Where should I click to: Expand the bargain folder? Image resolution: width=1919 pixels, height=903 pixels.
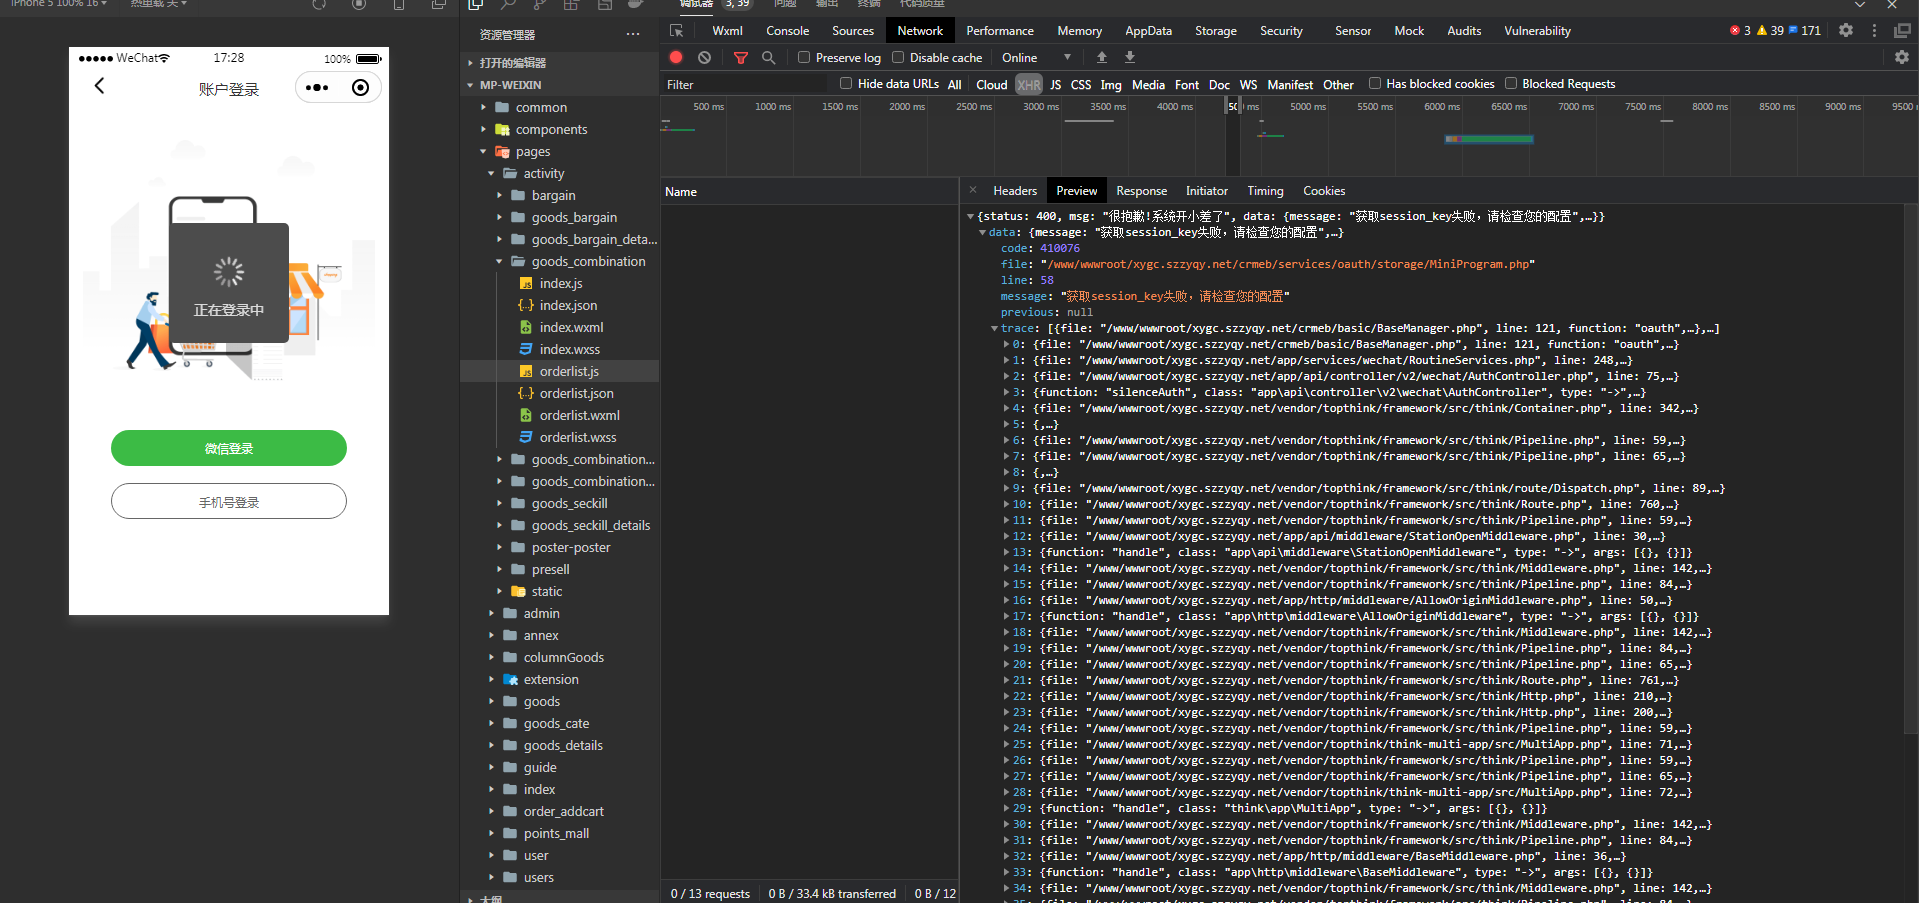pyautogui.click(x=499, y=196)
